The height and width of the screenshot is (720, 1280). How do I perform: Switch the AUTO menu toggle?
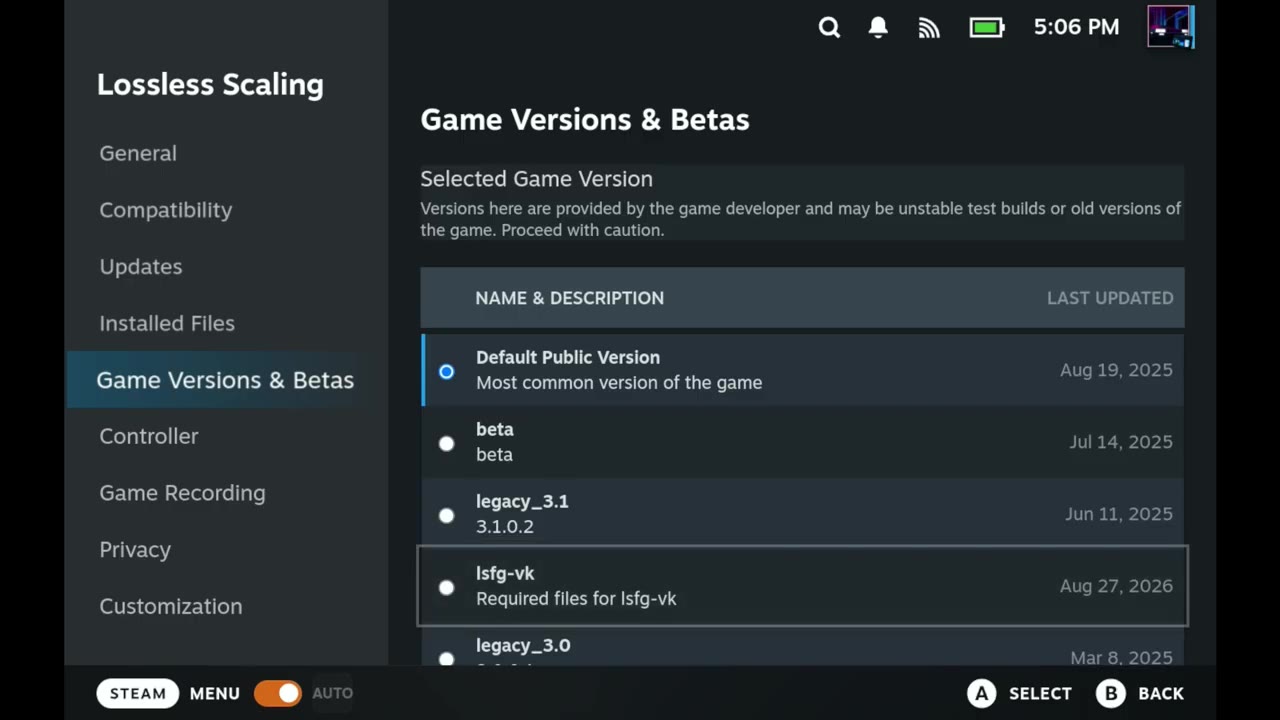pyautogui.click(x=277, y=693)
